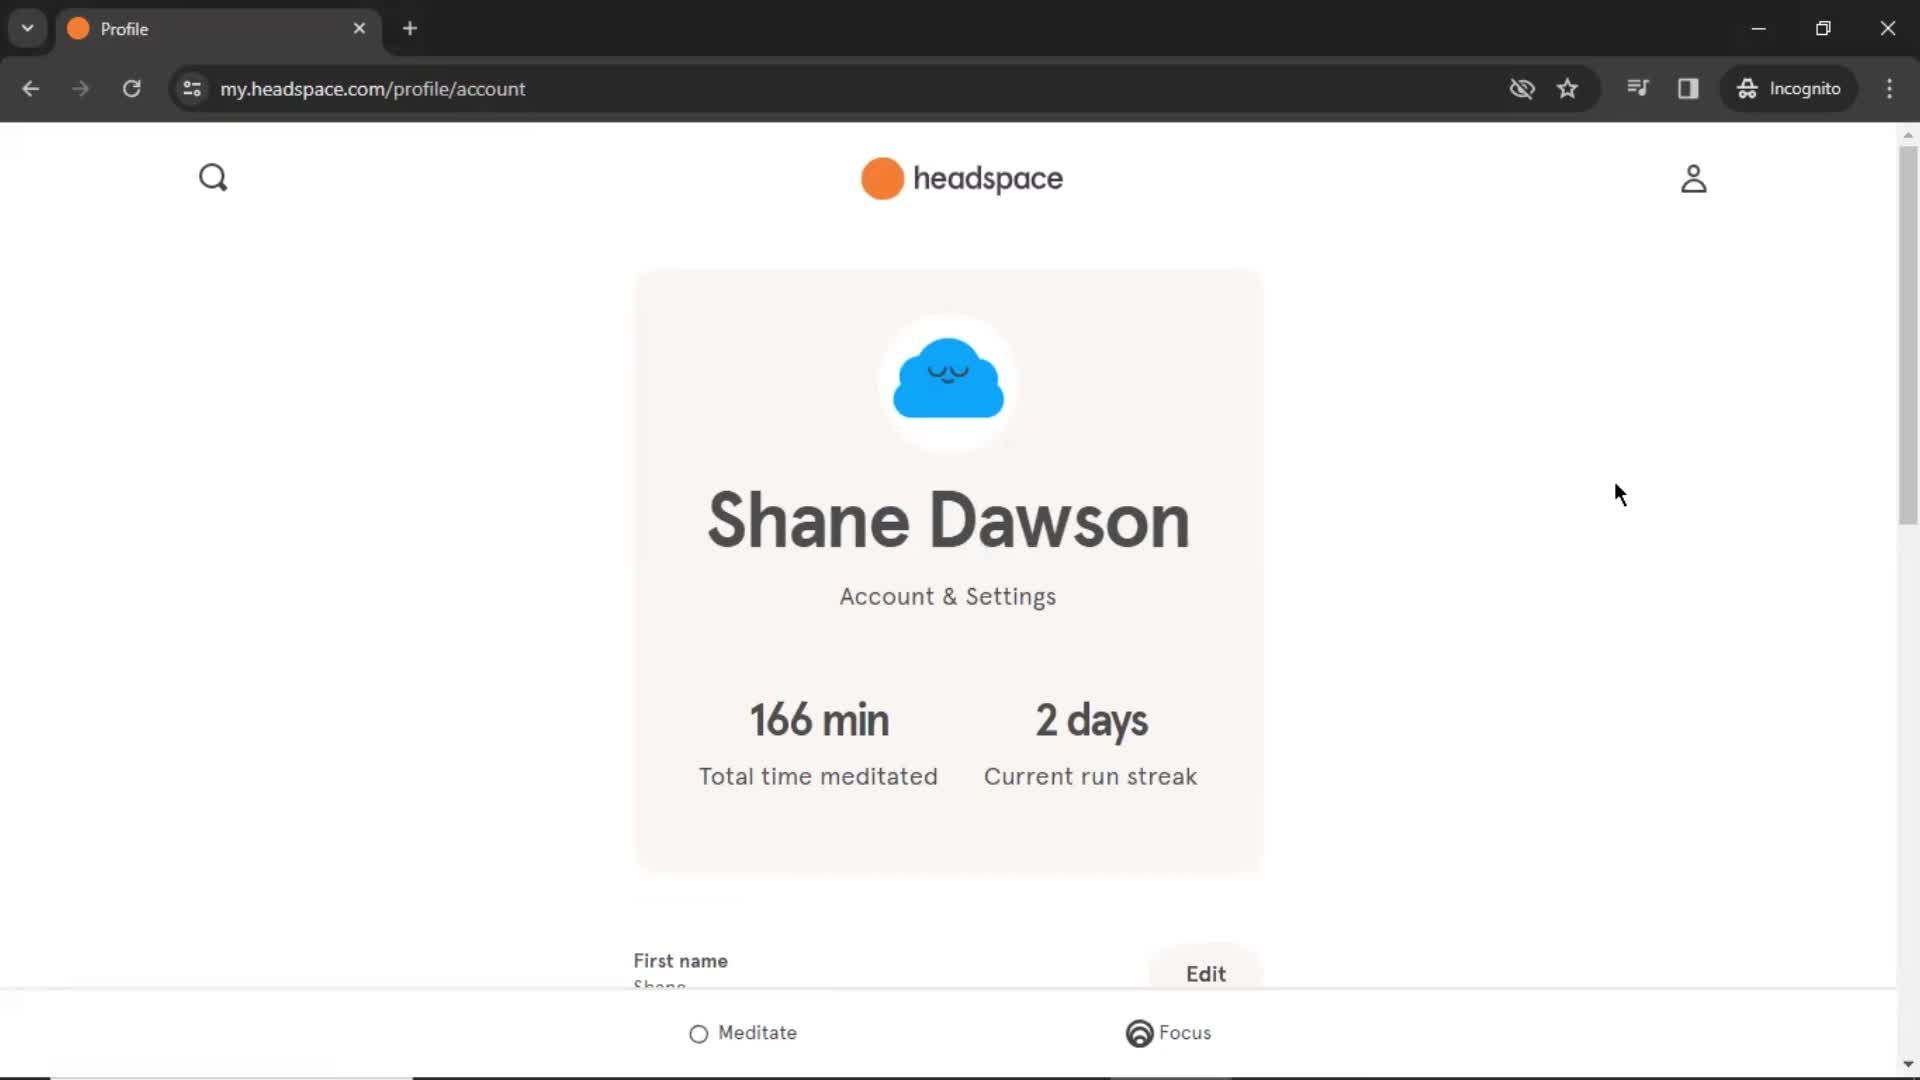Click the user profile icon top right
This screenshot has height=1080, width=1920.
point(1692,178)
